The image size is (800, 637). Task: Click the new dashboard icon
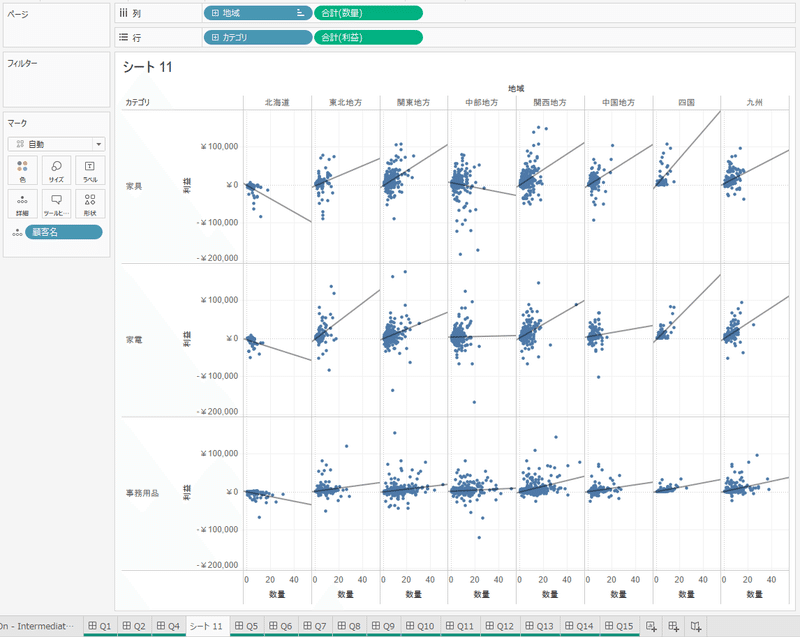point(673,626)
